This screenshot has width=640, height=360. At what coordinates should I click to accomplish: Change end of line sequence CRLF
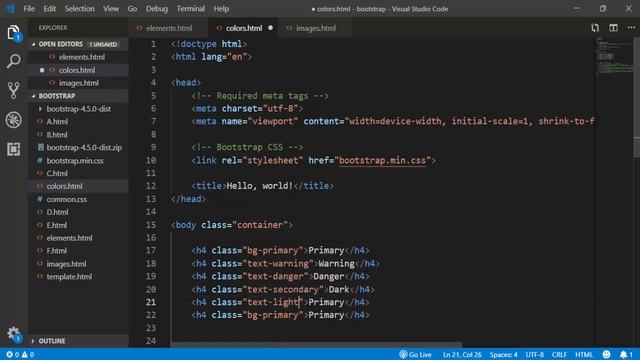(559, 354)
